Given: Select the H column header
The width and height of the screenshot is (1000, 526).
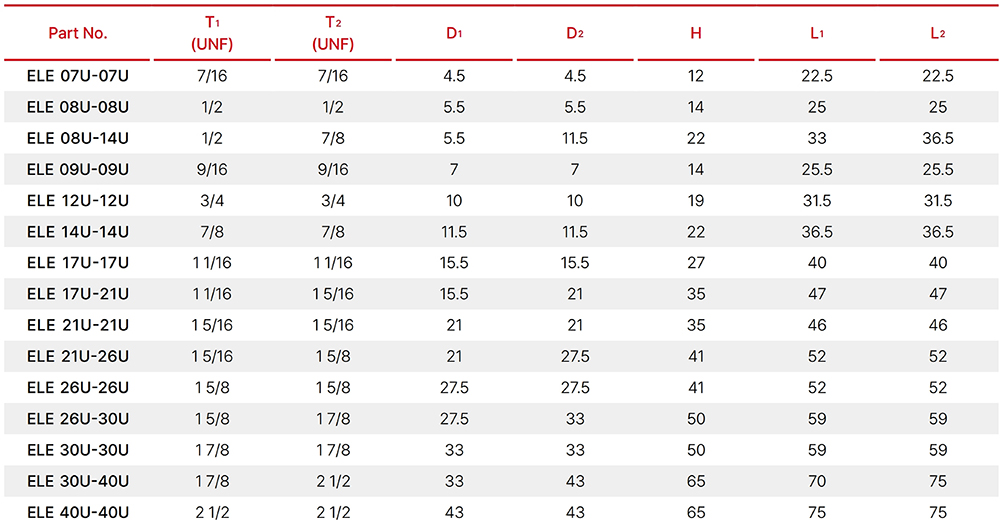Looking at the screenshot, I should tap(696, 33).
